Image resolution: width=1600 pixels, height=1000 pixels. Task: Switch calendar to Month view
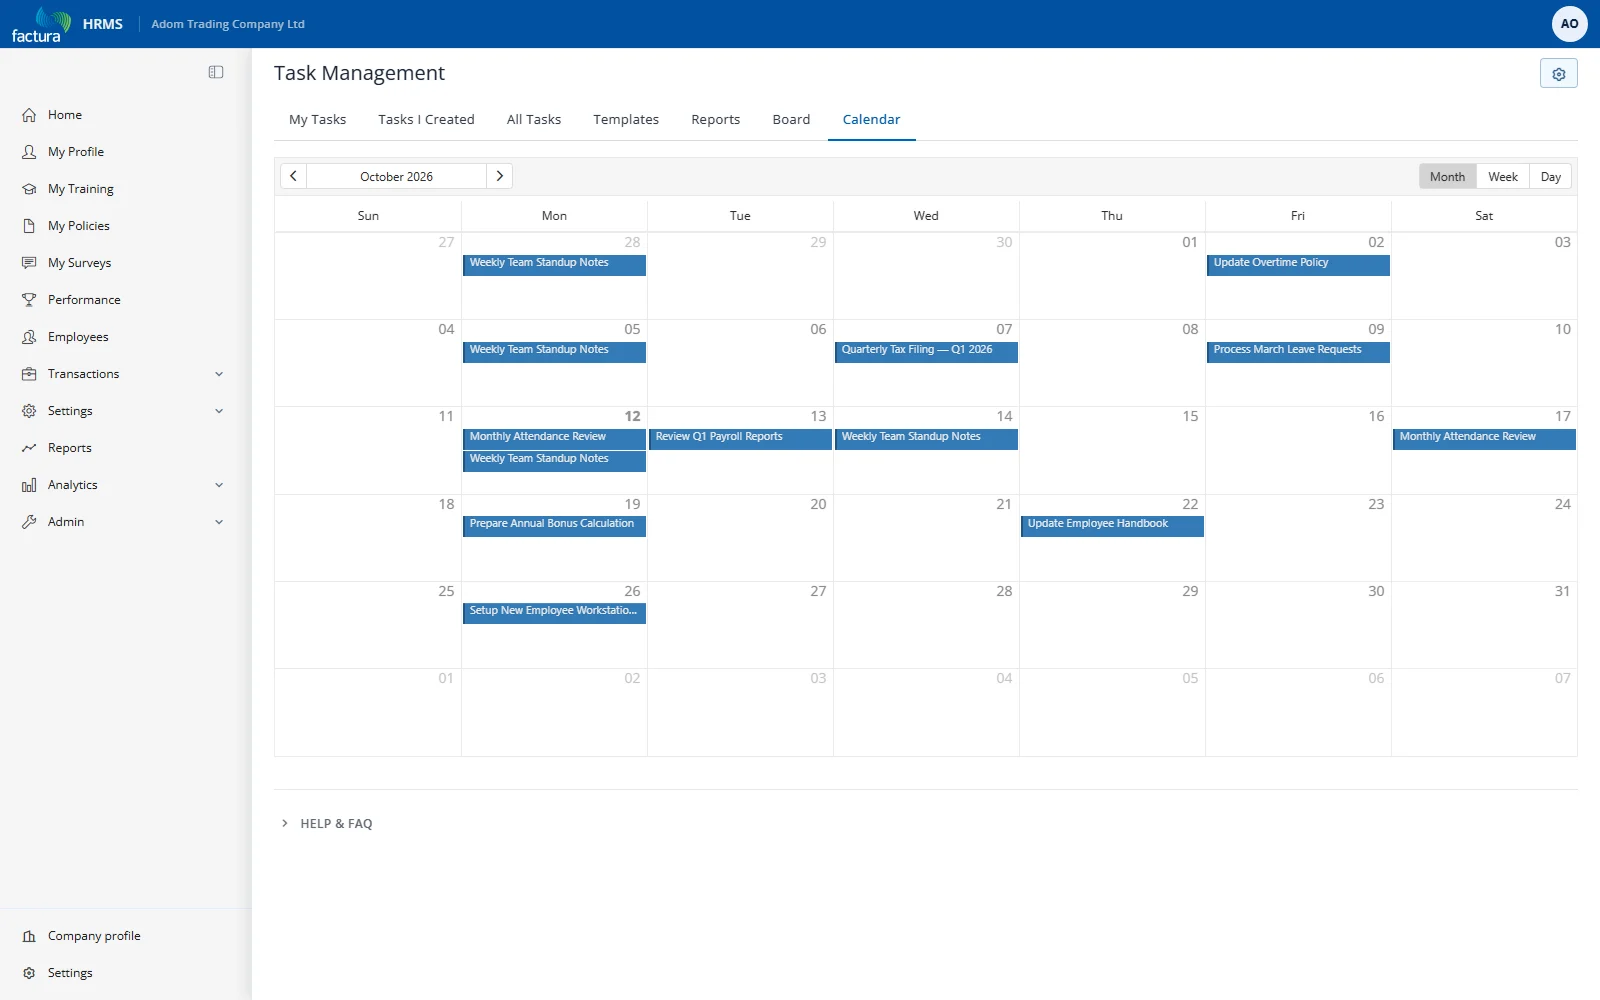pyautogui.click(x=1447, y=177)
